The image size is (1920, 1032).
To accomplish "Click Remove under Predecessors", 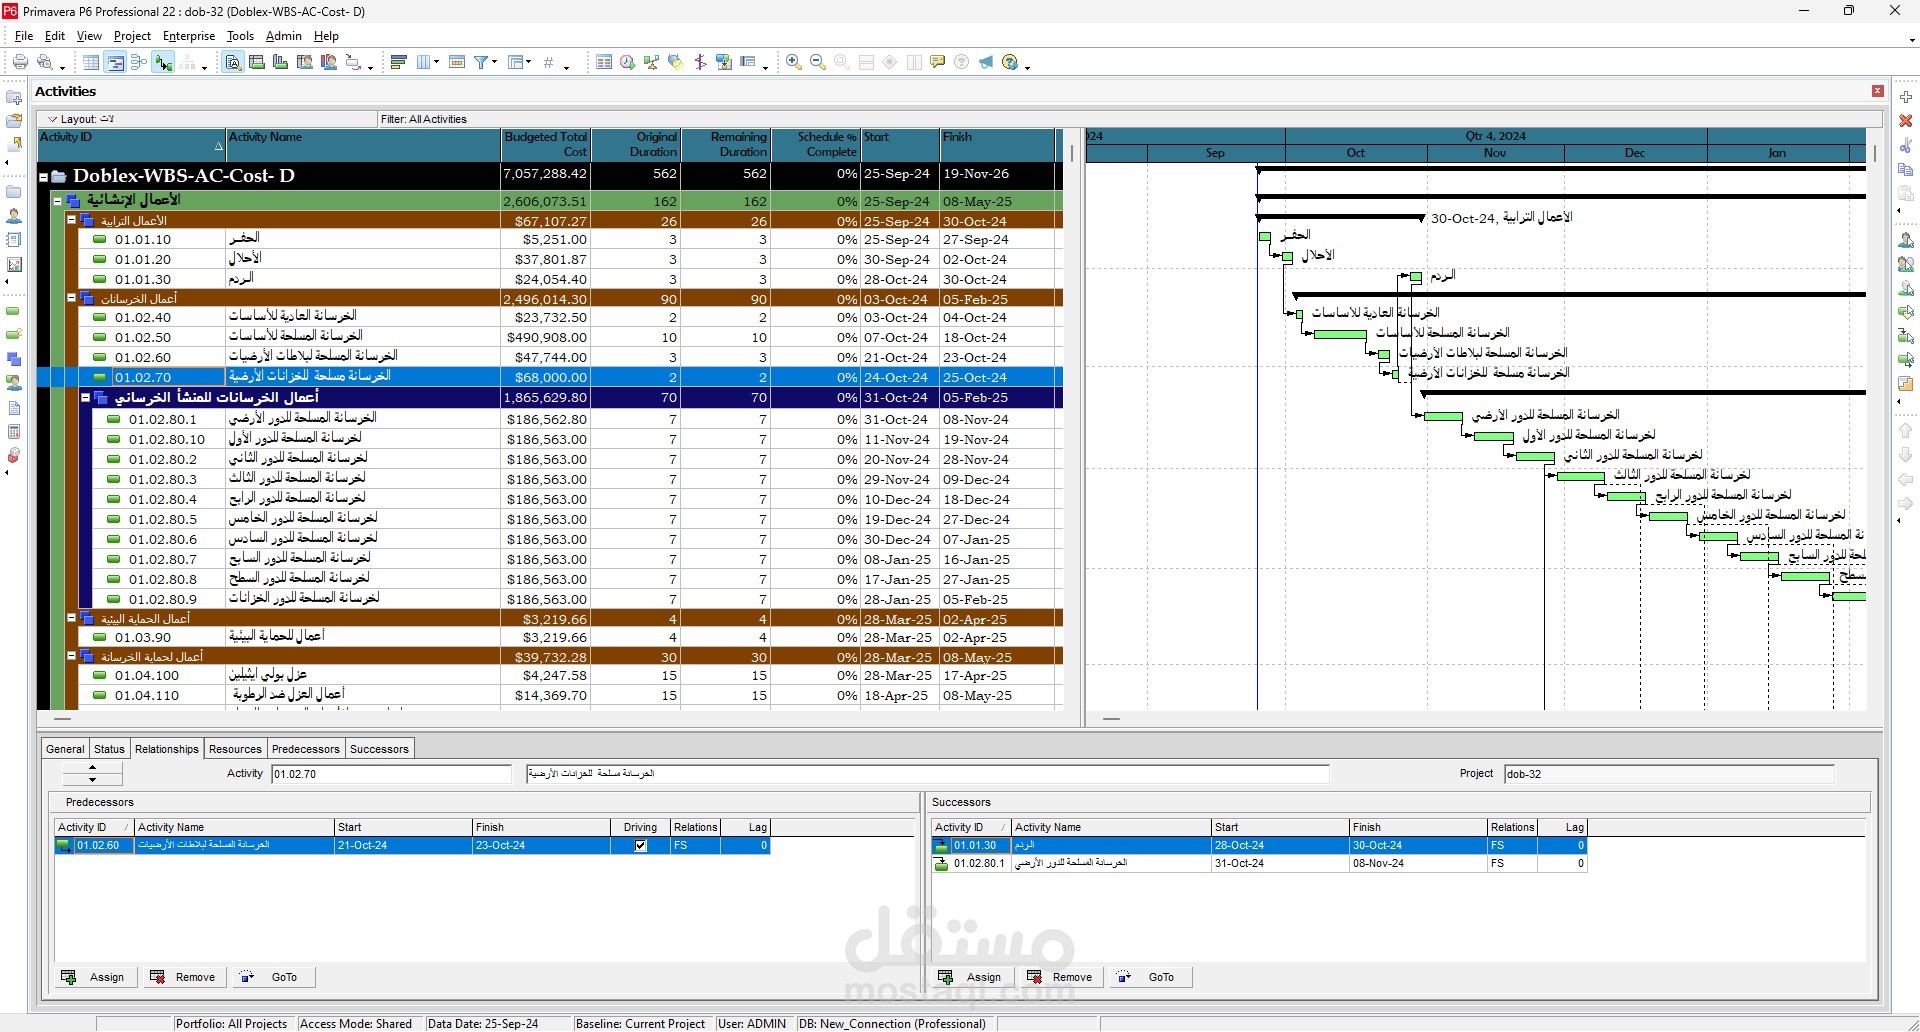I will coord(183,977).
